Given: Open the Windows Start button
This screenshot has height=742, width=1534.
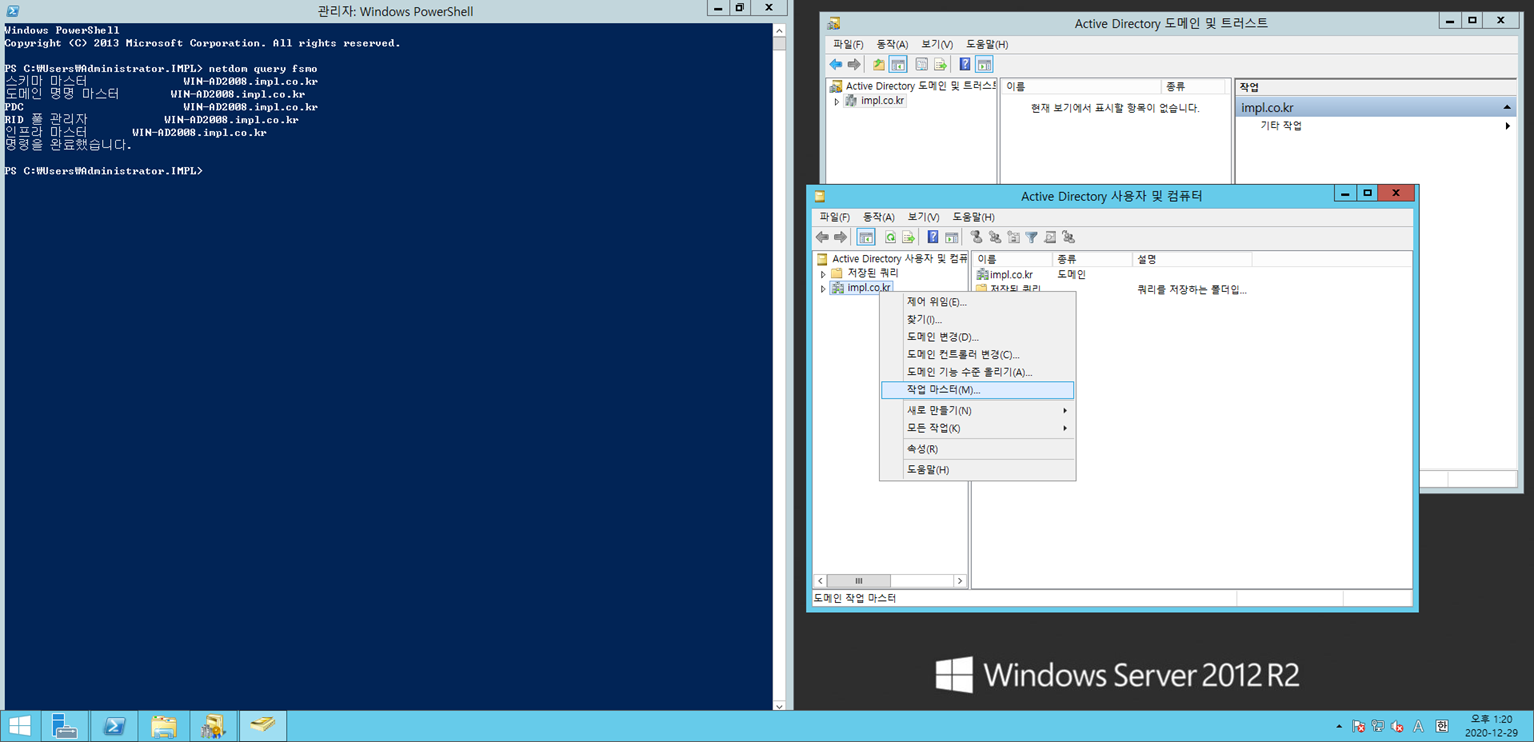Looking at the screenshot, I should (x=19, y=726).
